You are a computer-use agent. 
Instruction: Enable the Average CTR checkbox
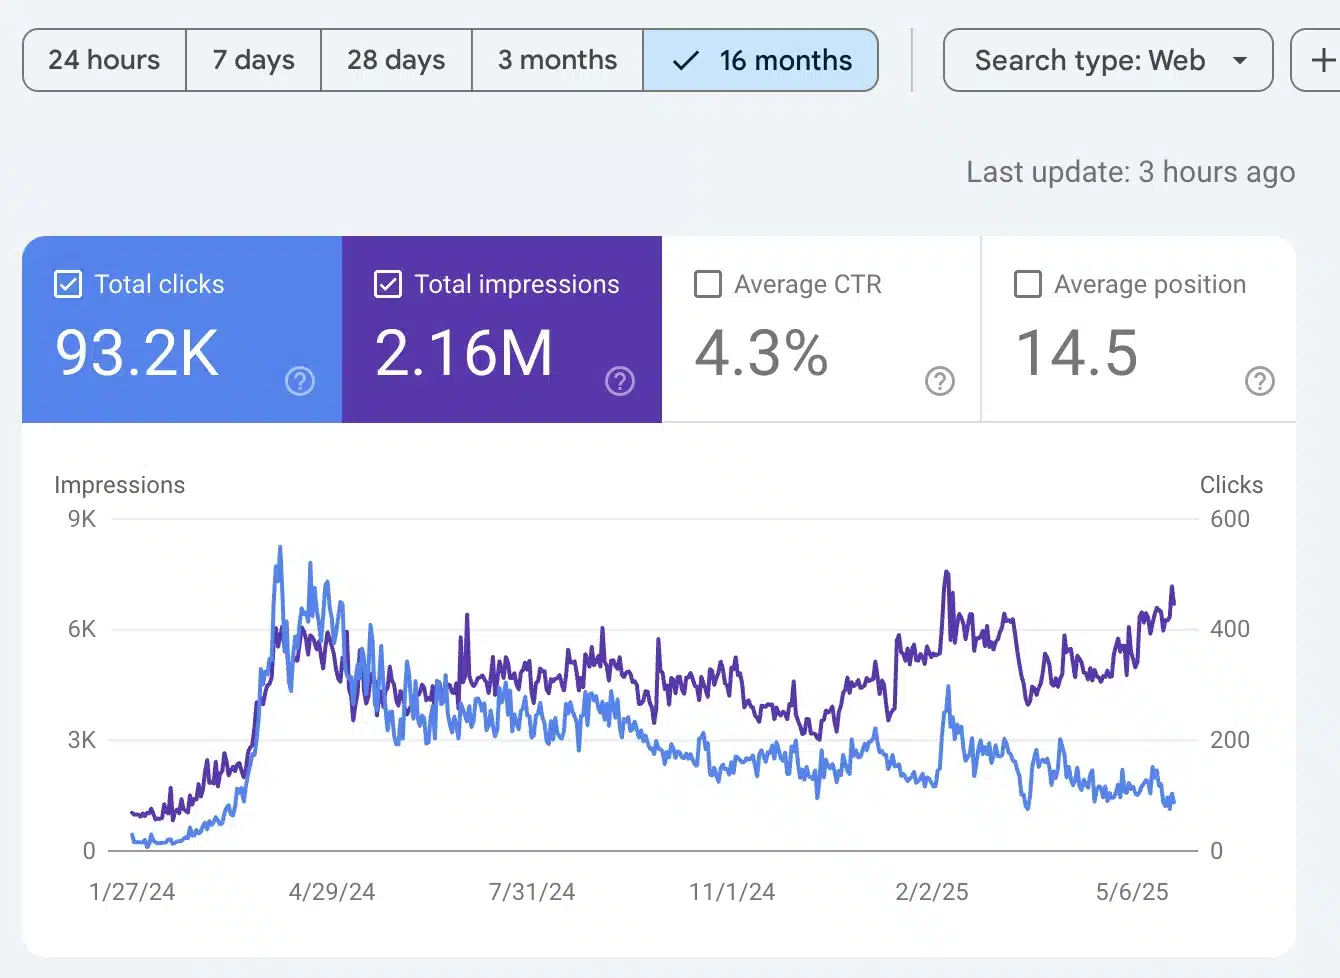(708, 285)
